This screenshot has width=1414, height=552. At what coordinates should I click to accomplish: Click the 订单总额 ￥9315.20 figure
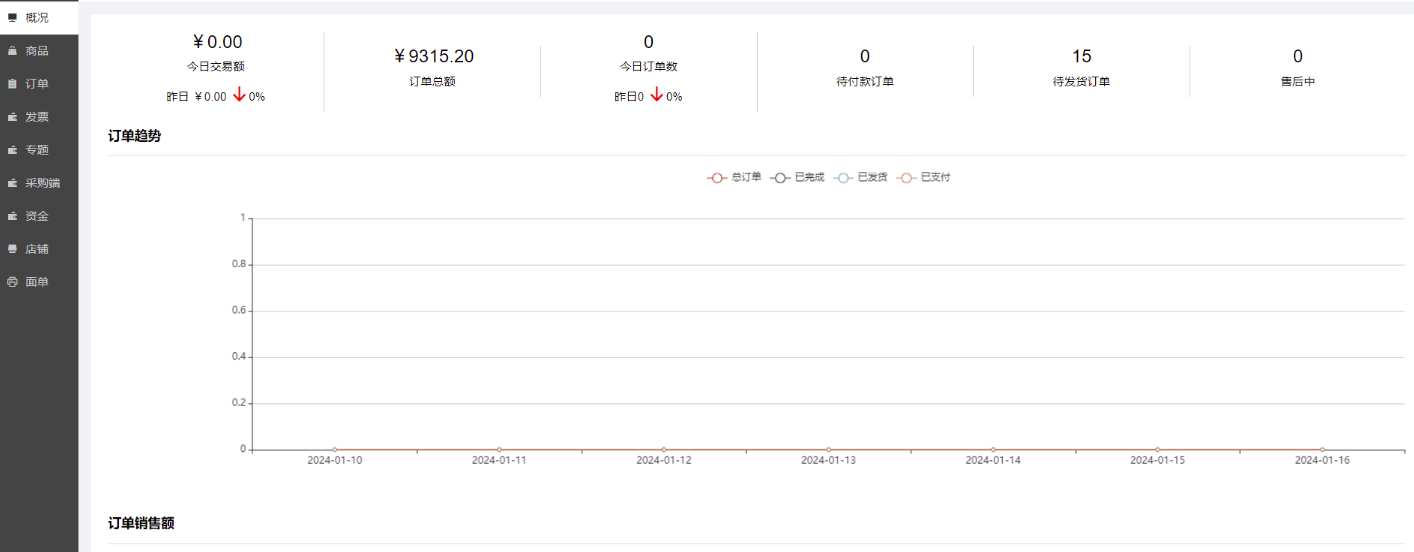[433, 57]
